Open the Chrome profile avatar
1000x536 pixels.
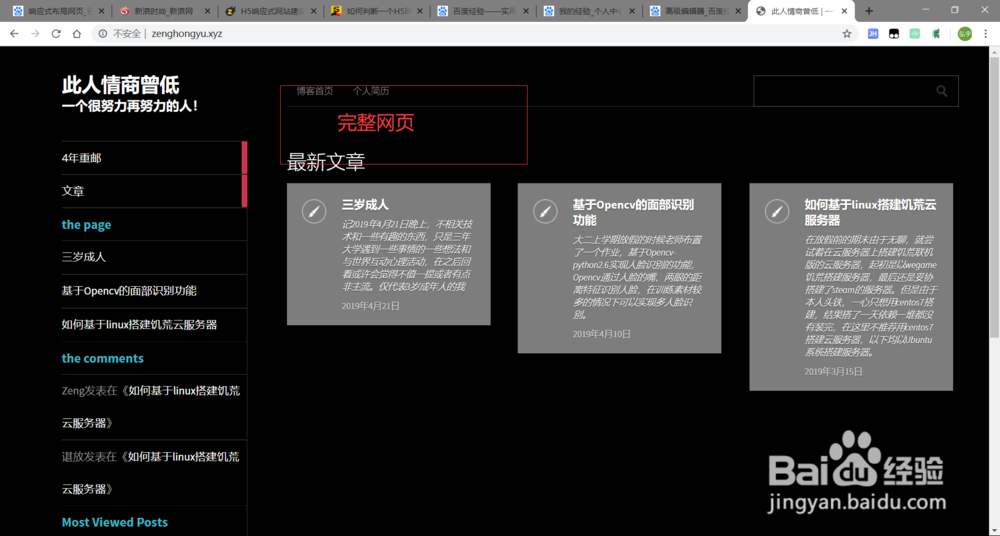point(964,34)
